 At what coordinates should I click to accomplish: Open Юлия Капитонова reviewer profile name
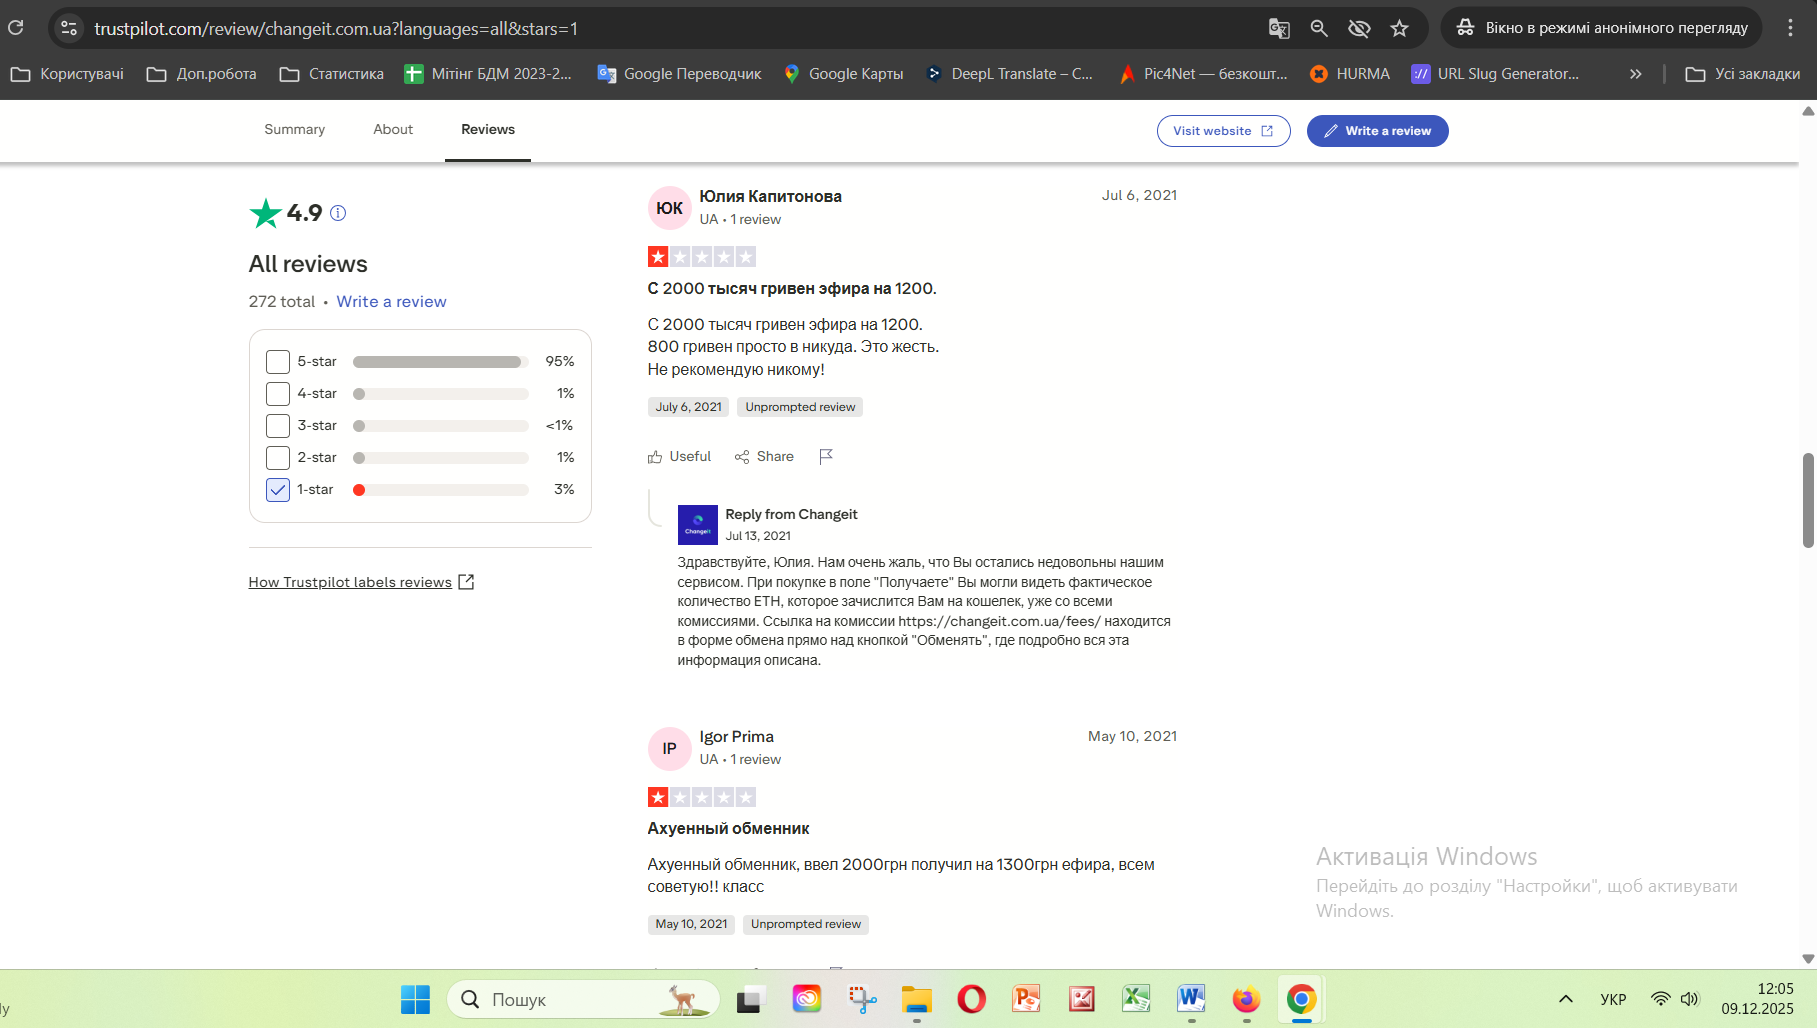tap(770, 196)
